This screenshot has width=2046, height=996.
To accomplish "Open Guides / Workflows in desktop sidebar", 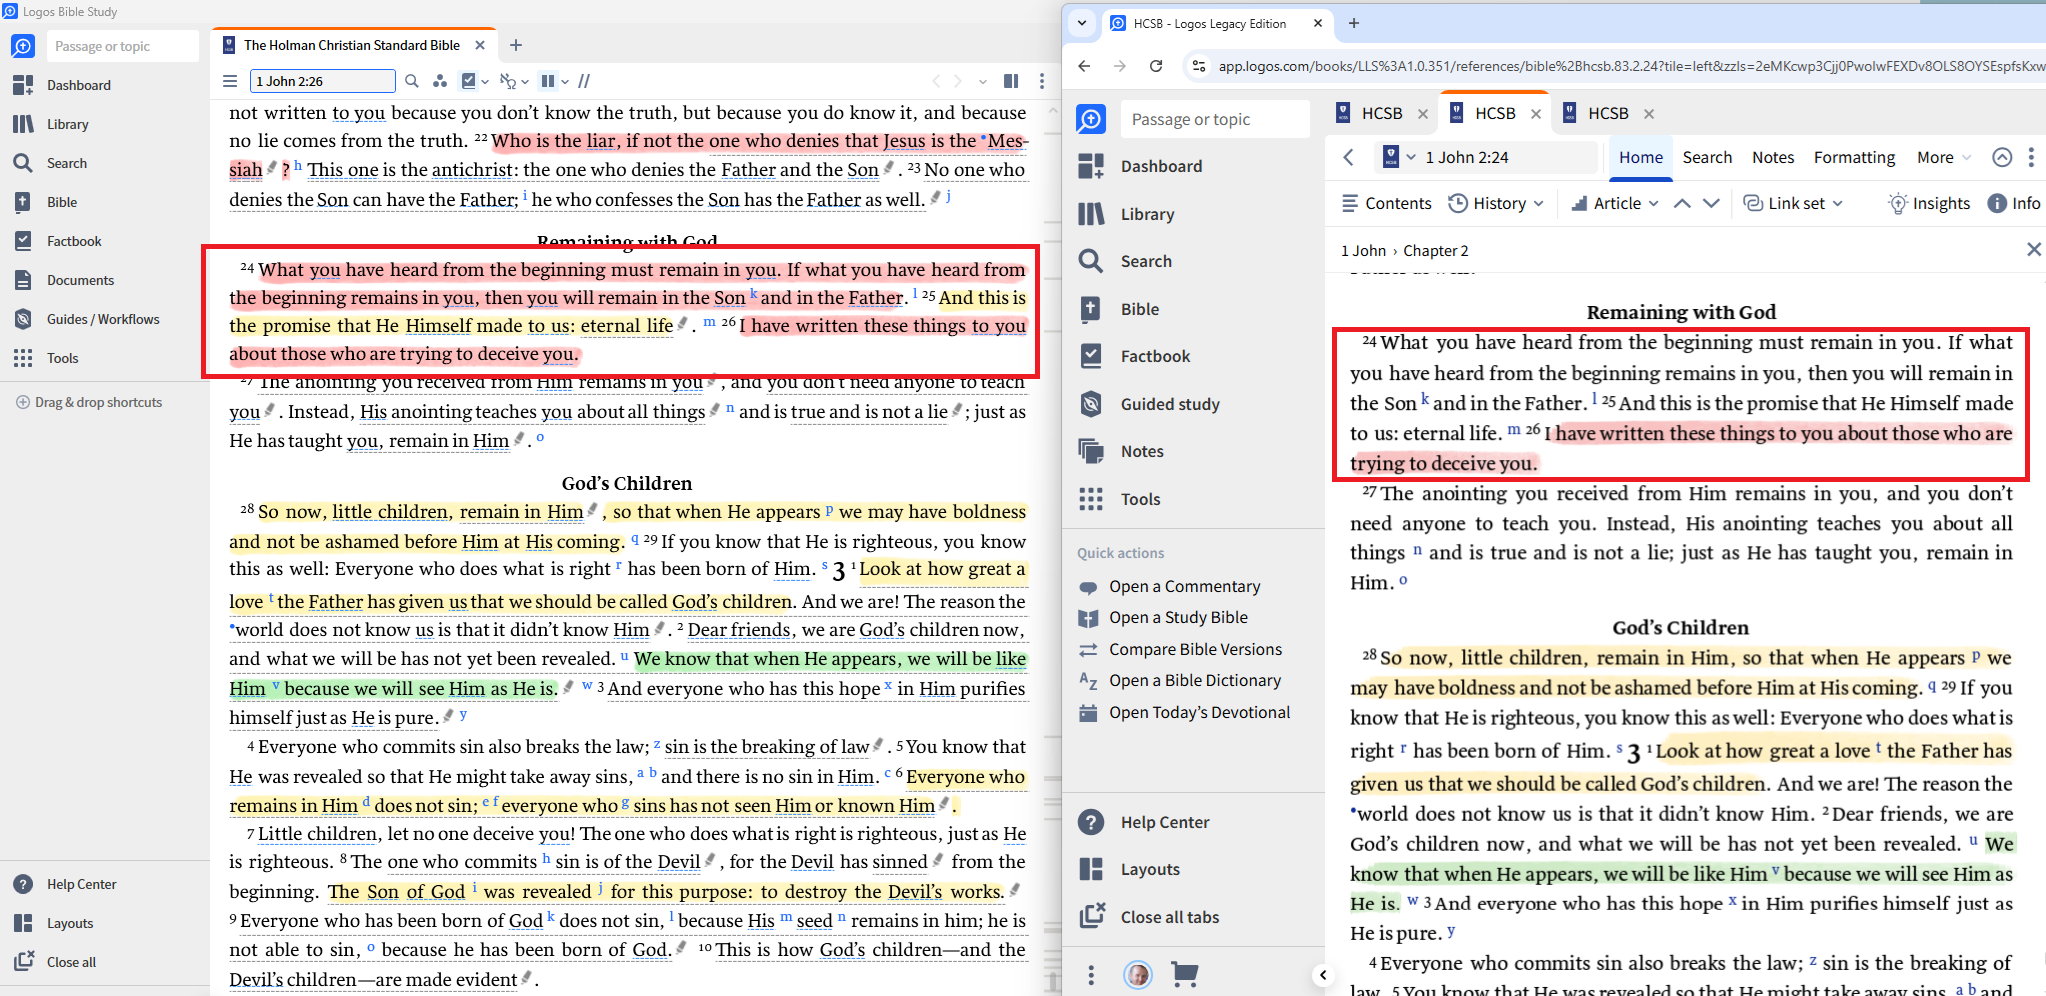I will pos(87,319).
